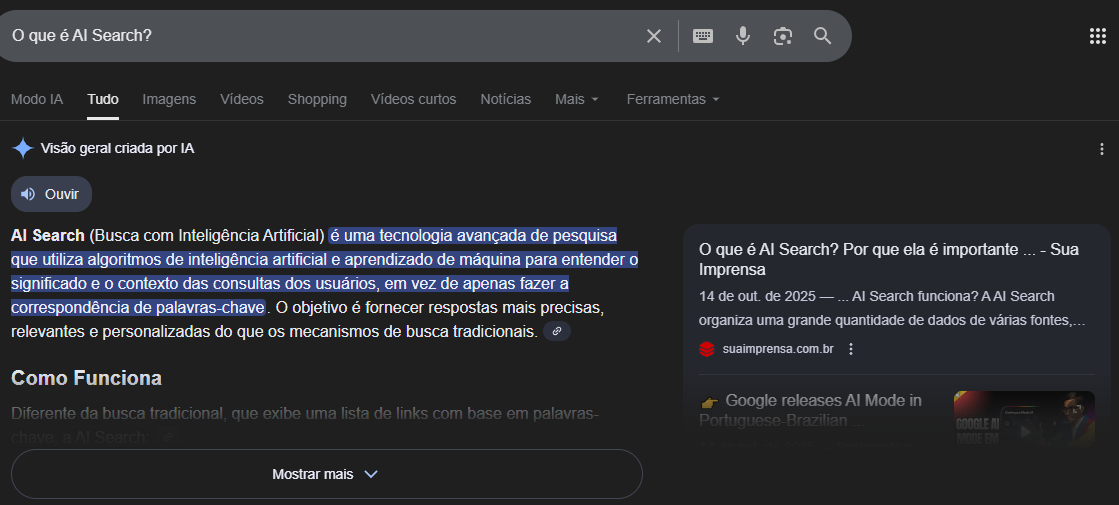Play audio with Ouvir button

pos(51,194)
